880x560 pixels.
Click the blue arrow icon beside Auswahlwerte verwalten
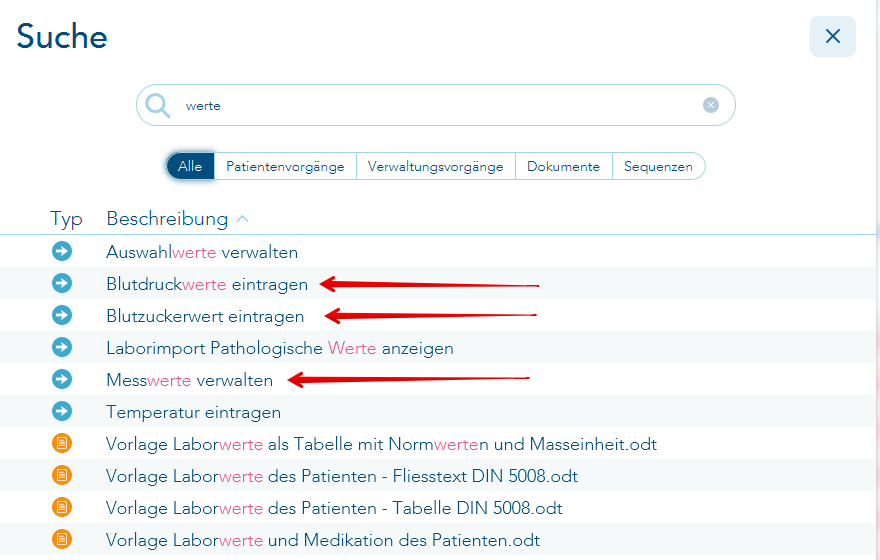[62, 252]
